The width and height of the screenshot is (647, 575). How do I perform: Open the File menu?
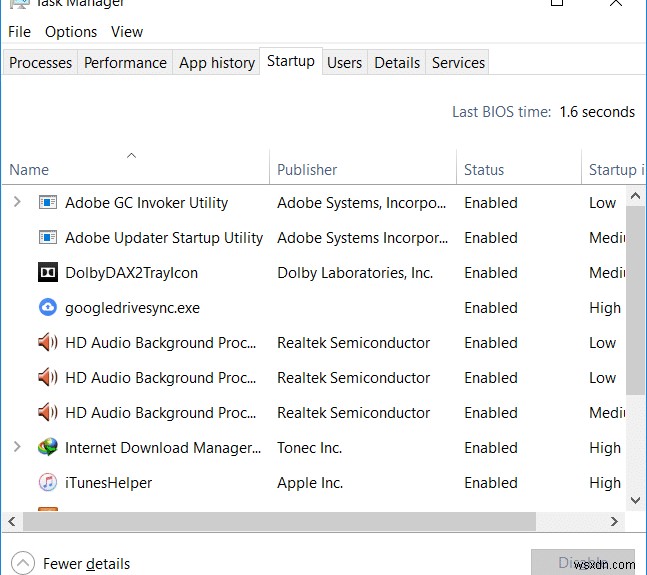(x=19, y=32)
